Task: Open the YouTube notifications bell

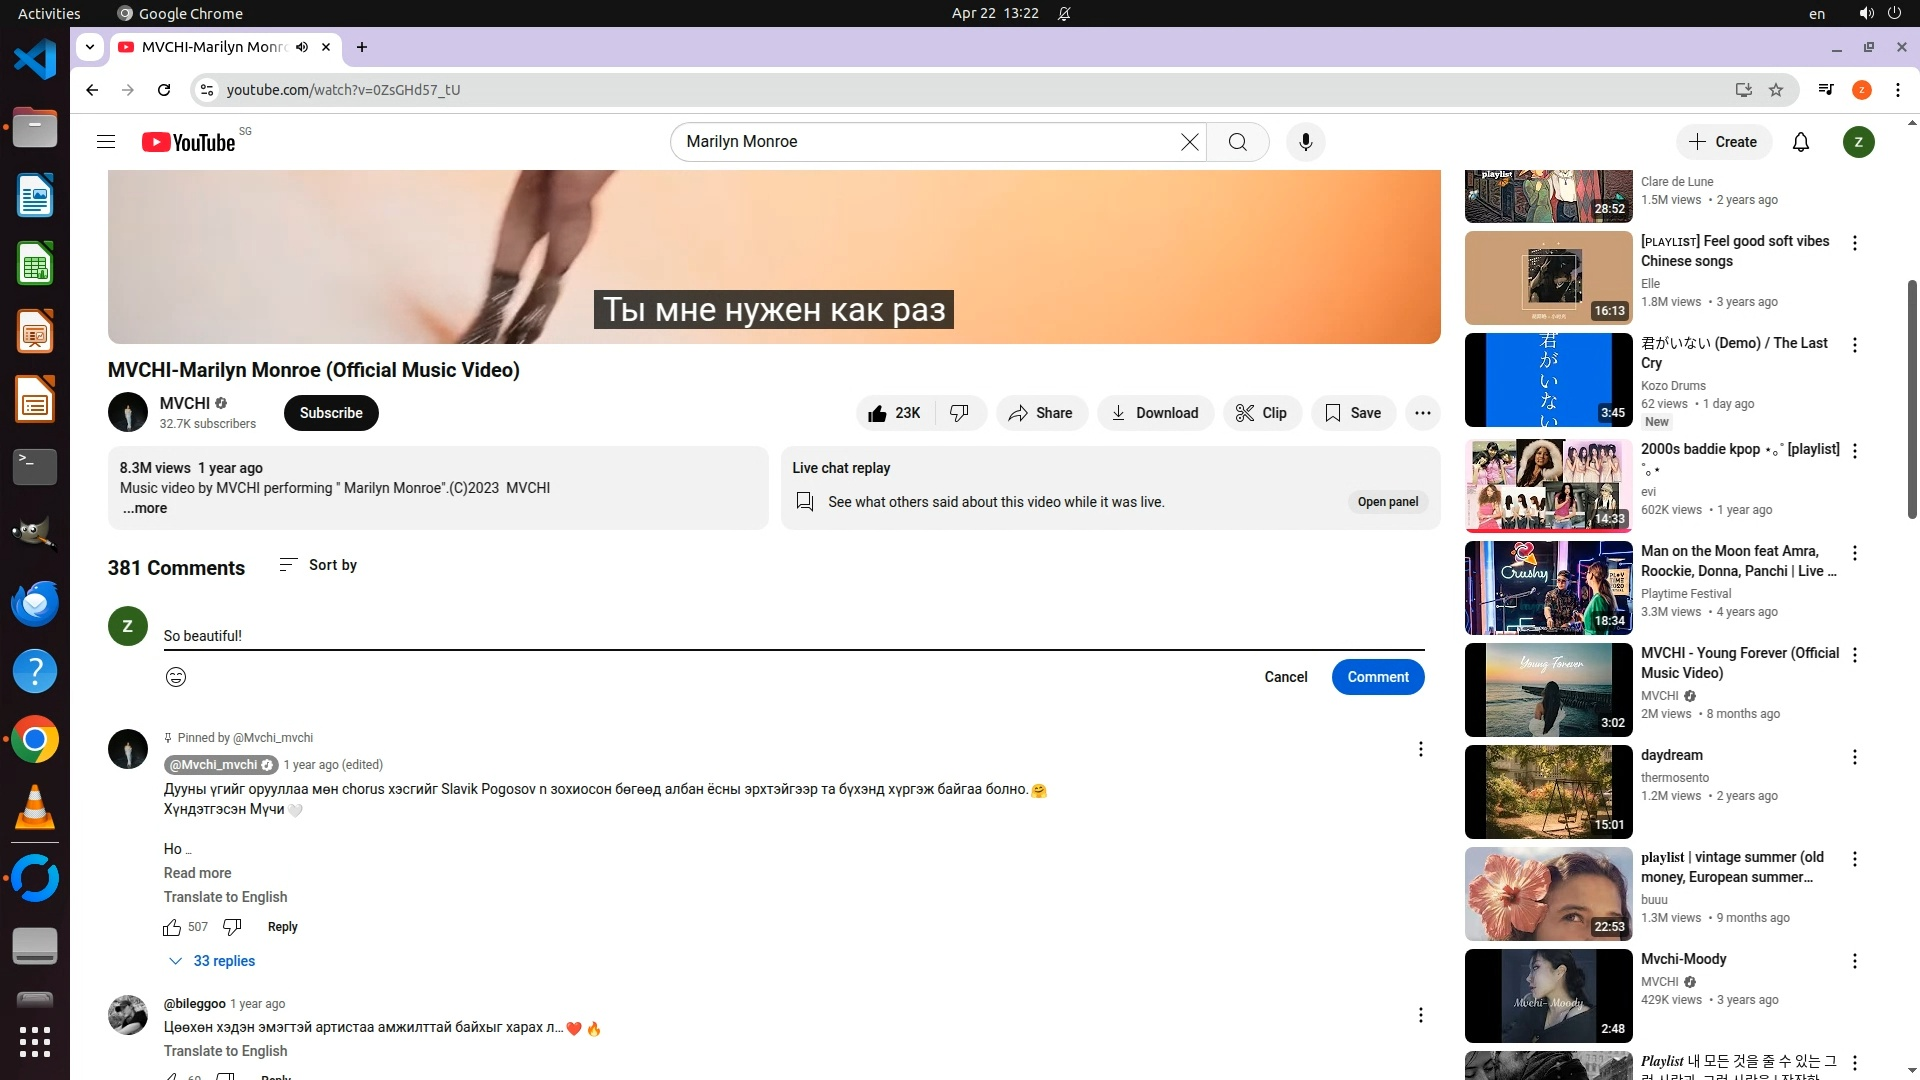Action: pyautogui.click(x=1800, y=142)
